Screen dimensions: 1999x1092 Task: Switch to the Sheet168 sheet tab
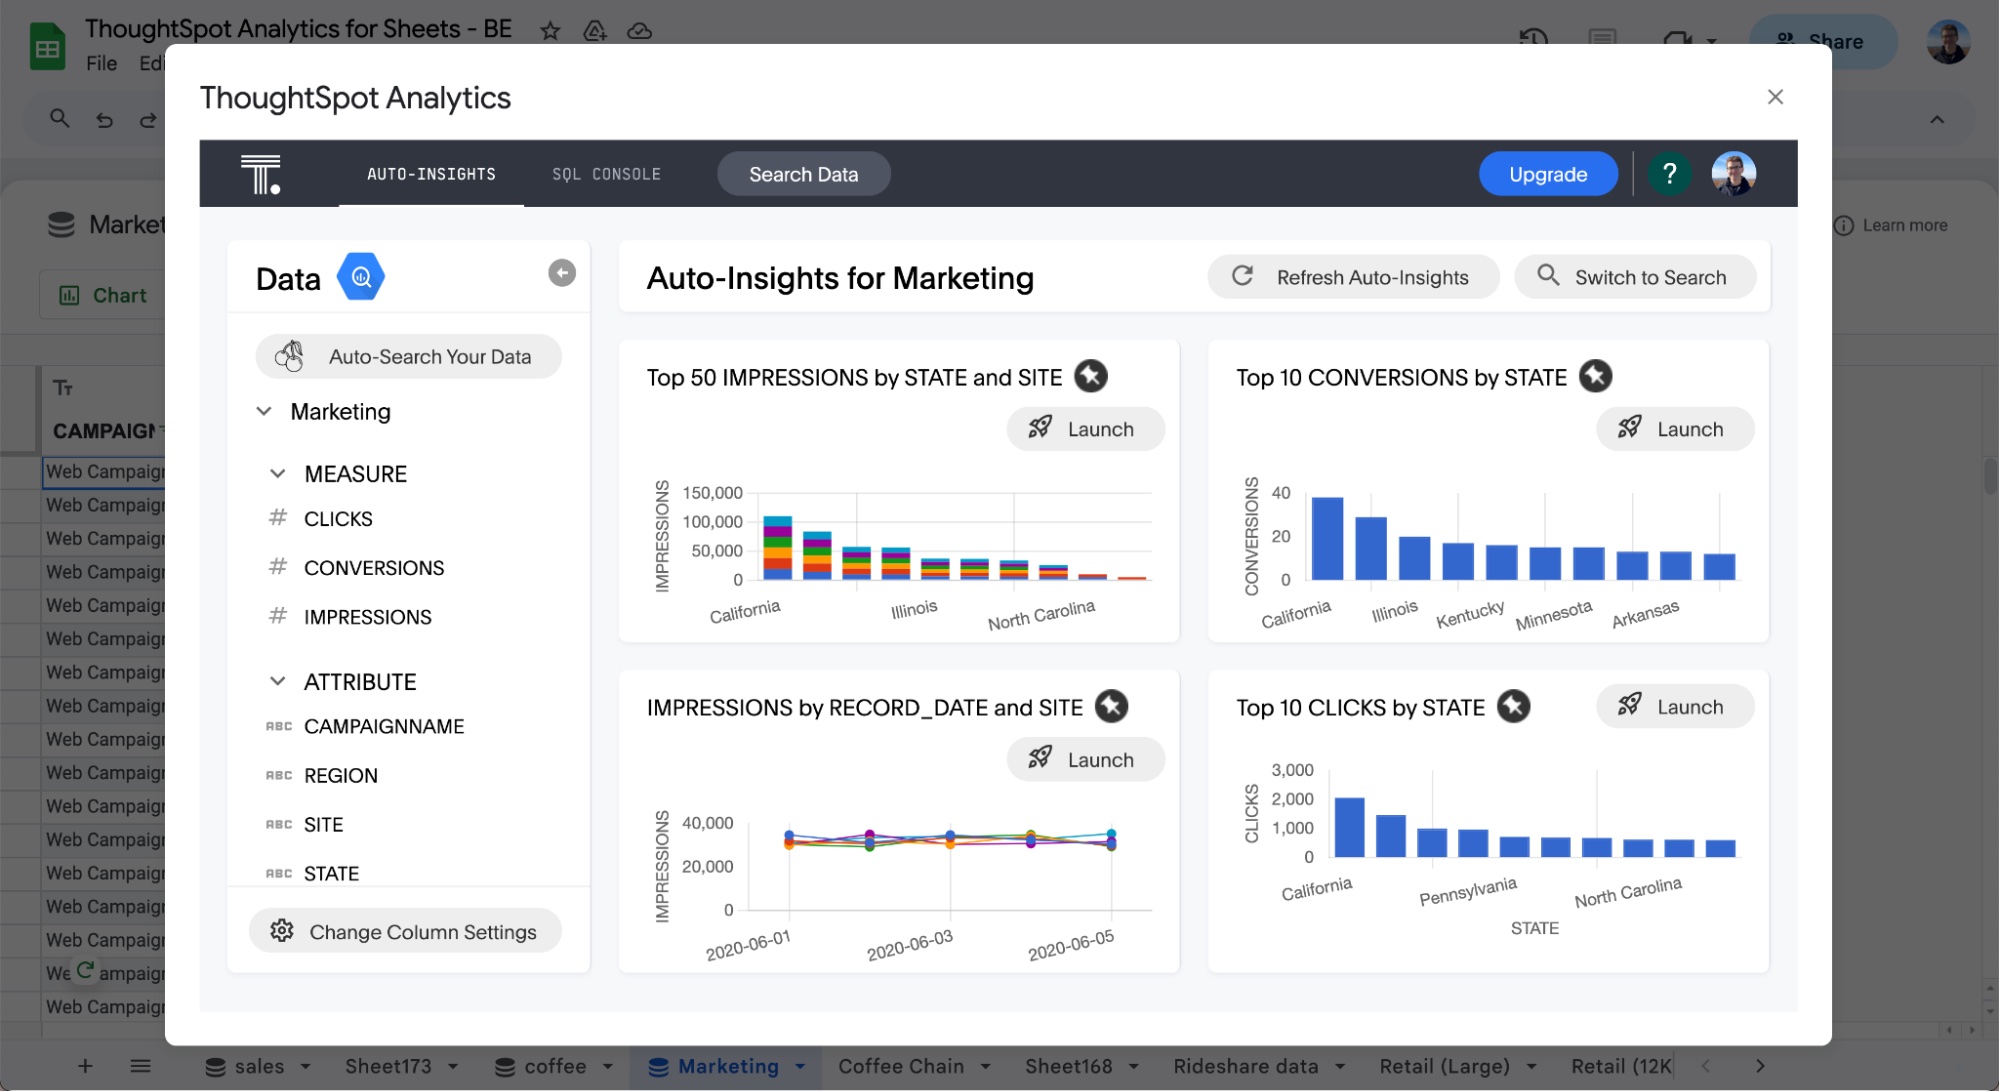pos(1068,1066)
